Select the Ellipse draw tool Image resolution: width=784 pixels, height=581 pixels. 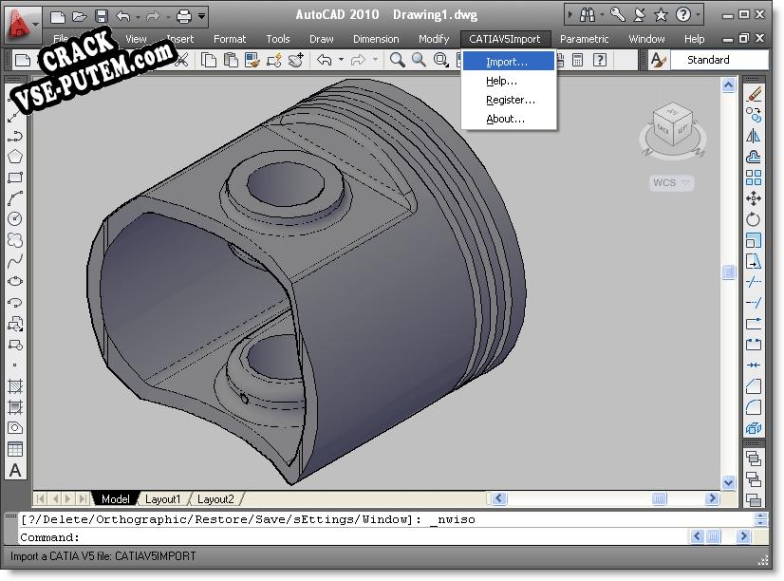[15, 282]
